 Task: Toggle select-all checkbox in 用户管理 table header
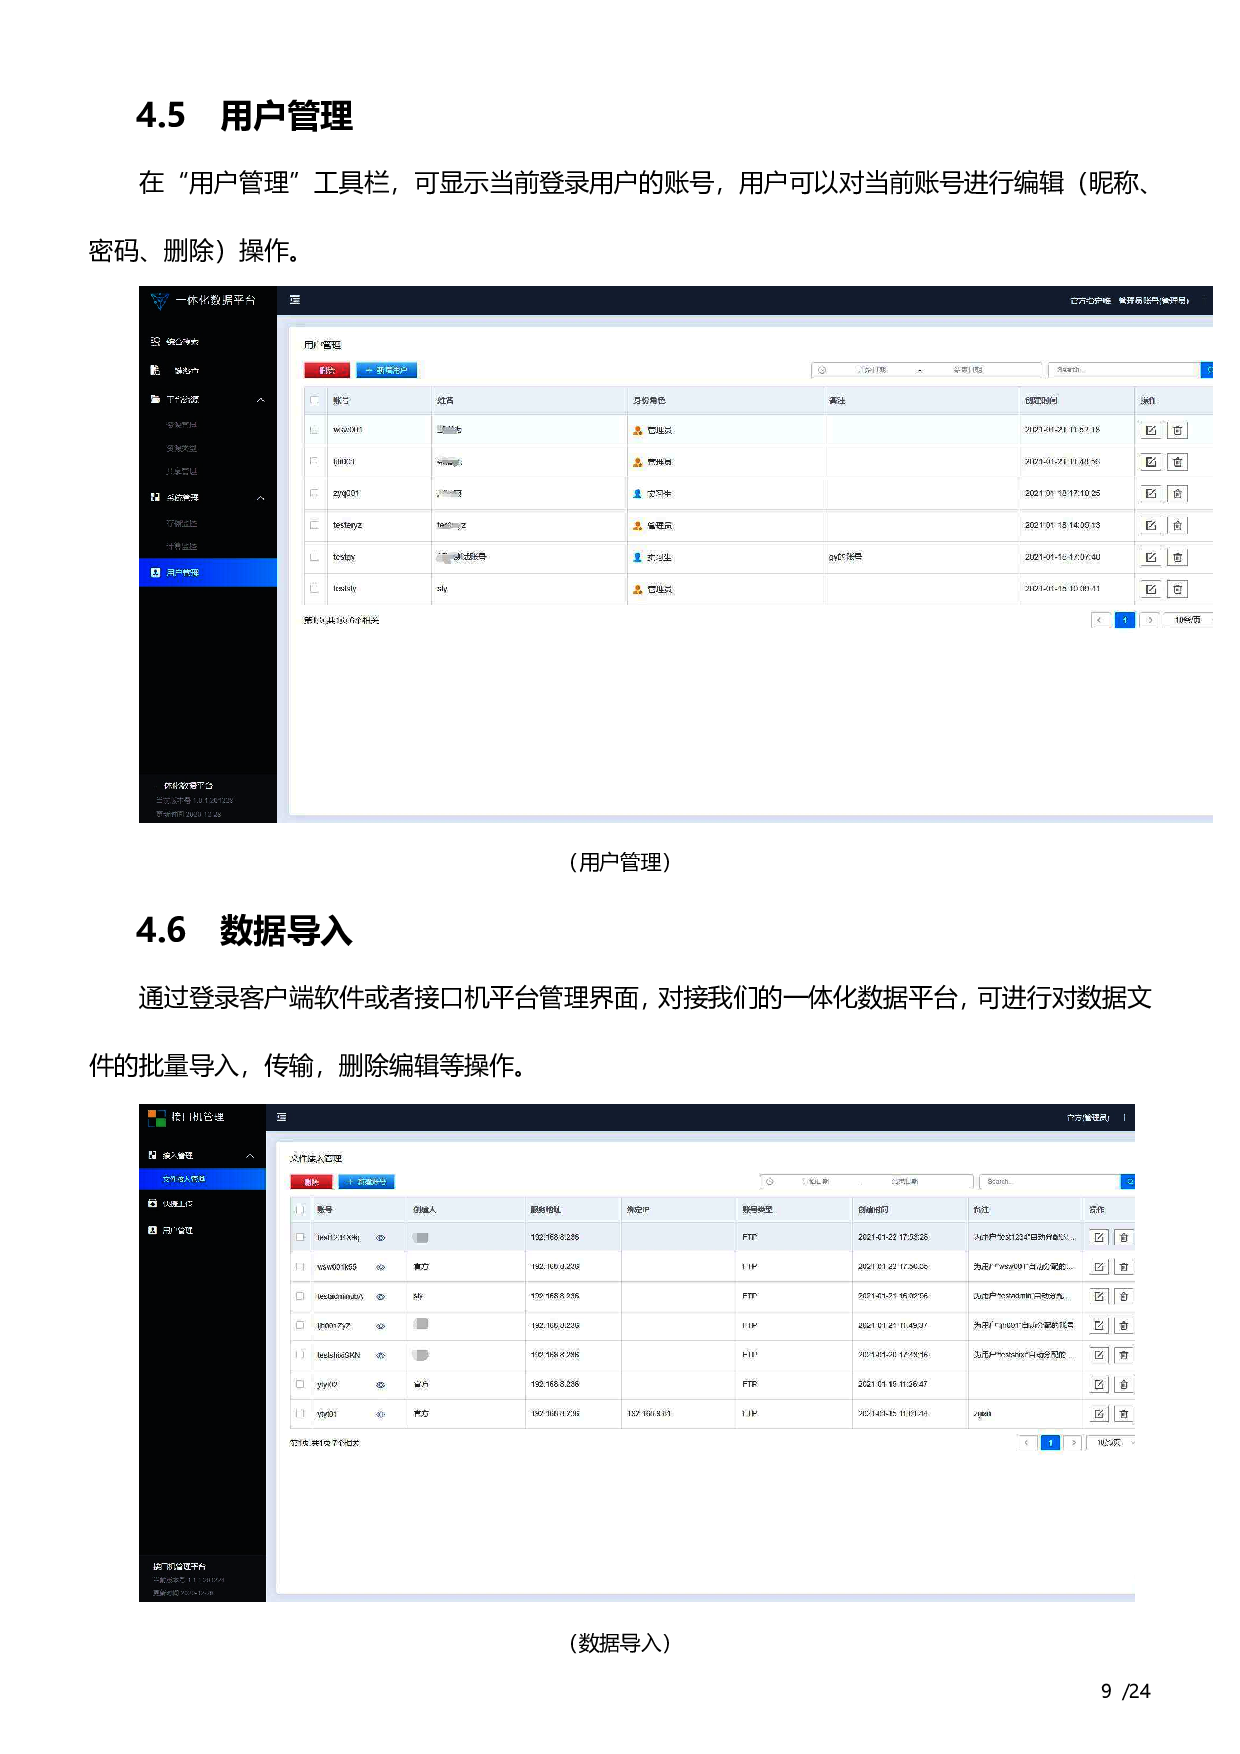(x=314, y=401)
